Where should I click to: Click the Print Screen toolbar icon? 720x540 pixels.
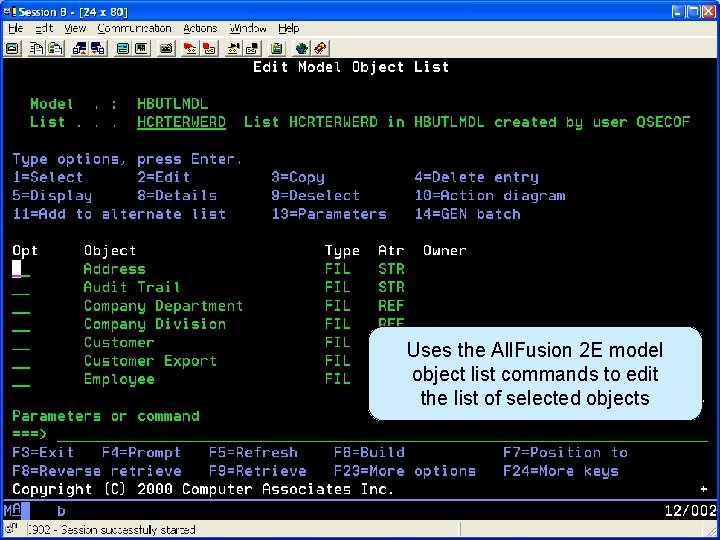point(12,48)
